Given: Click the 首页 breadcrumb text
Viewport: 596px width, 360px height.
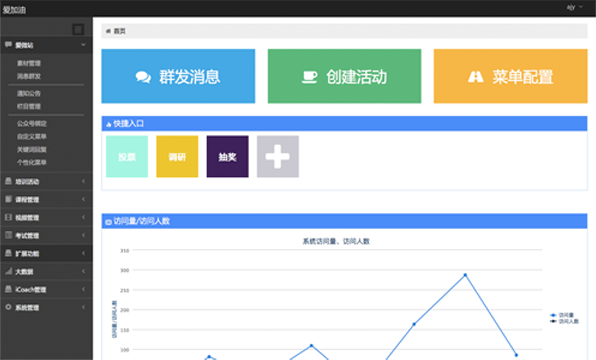Looking at the screenshot, I should 120,31.
